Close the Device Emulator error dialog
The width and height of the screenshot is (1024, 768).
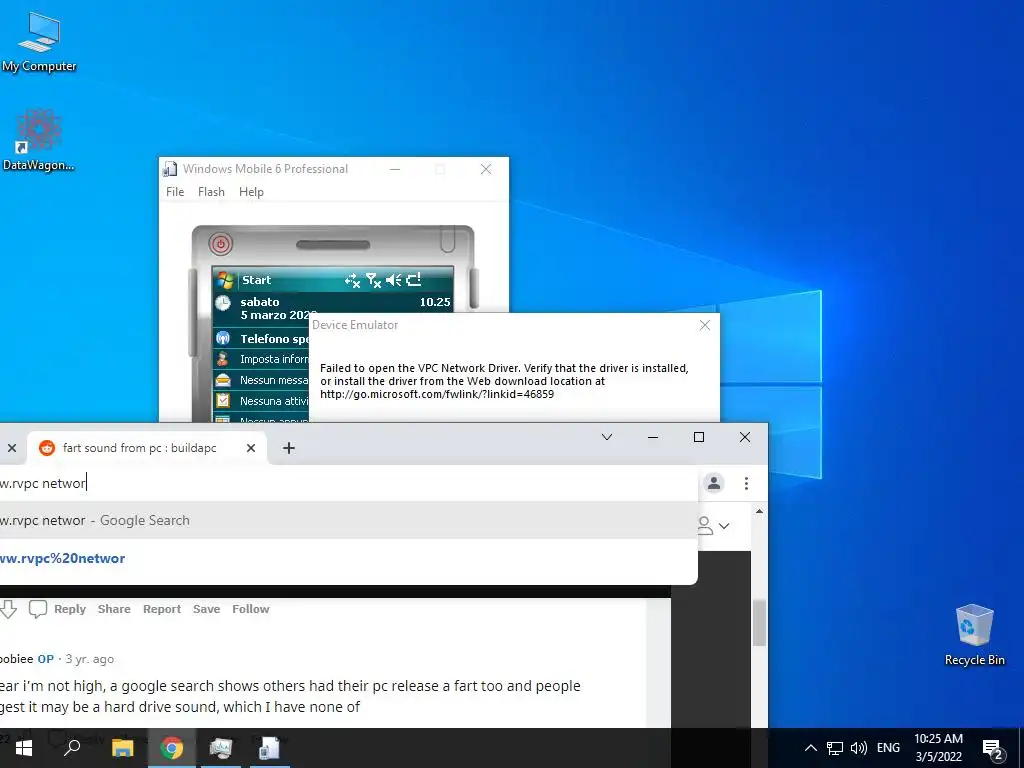click(705, 325)
